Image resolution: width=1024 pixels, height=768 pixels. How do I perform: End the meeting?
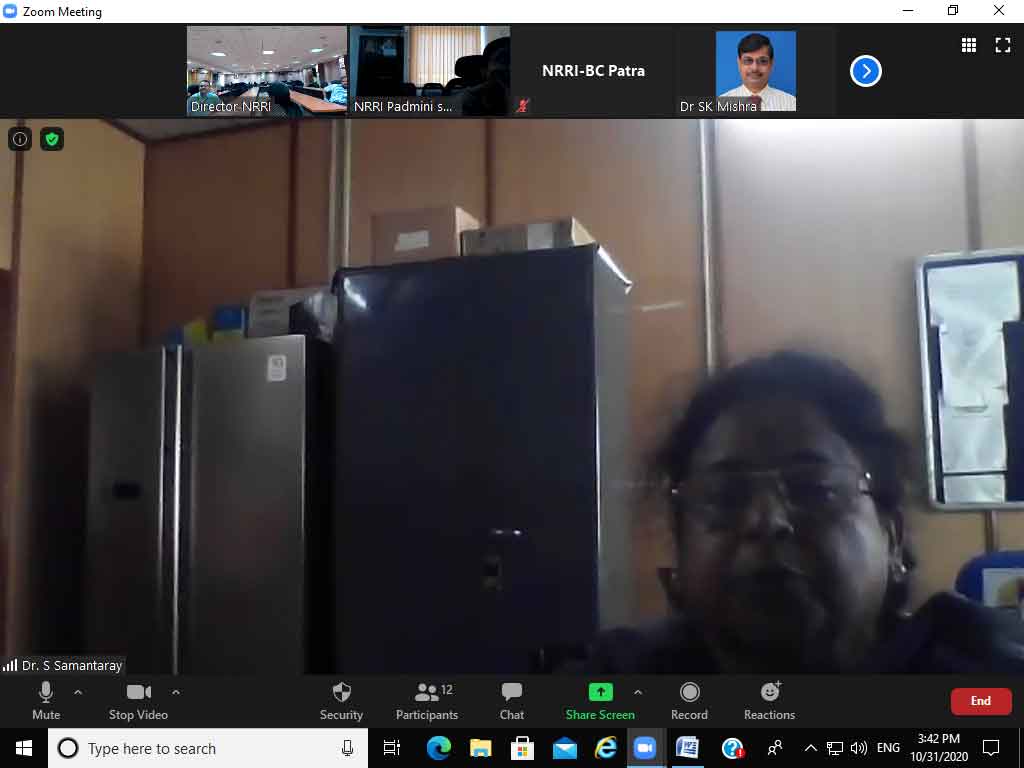(x=980, y=701)
